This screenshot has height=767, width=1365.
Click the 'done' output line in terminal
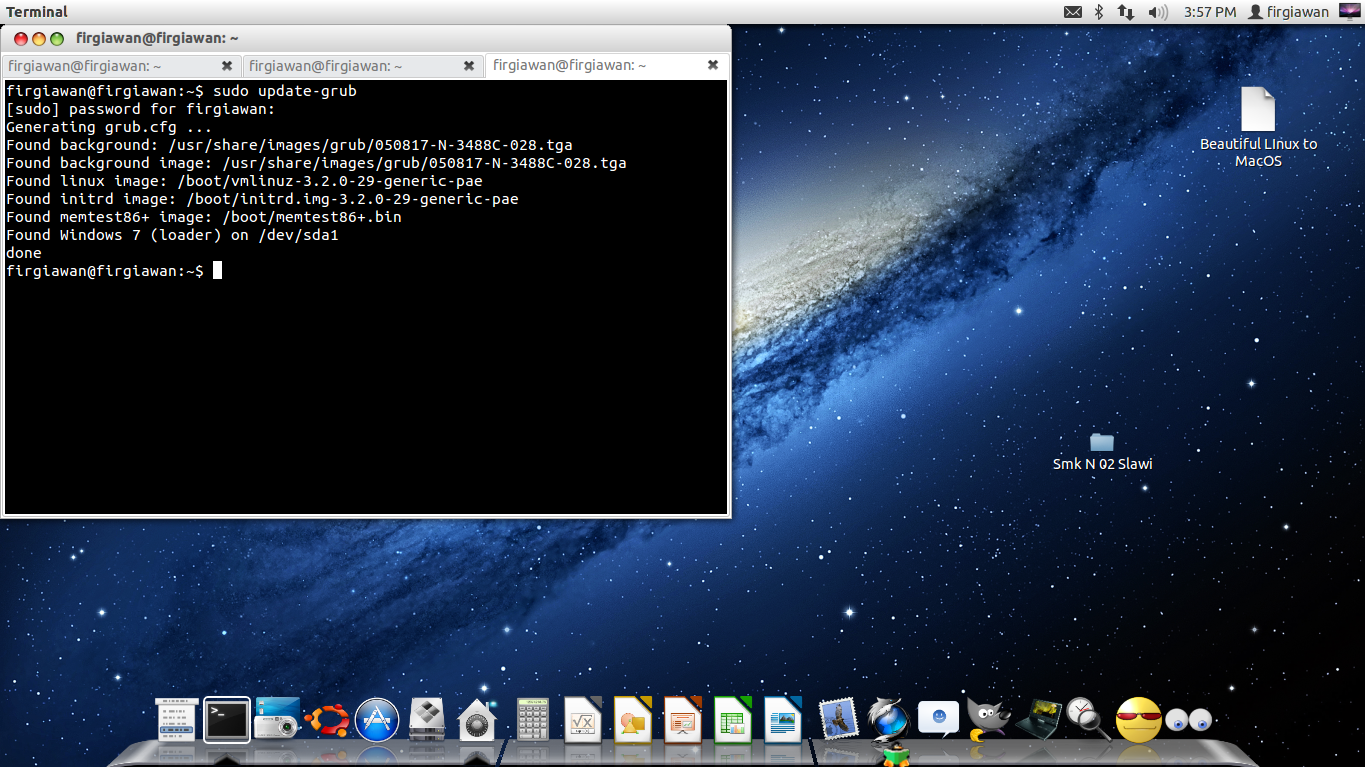pyautogui.click(x=24, y=253)
